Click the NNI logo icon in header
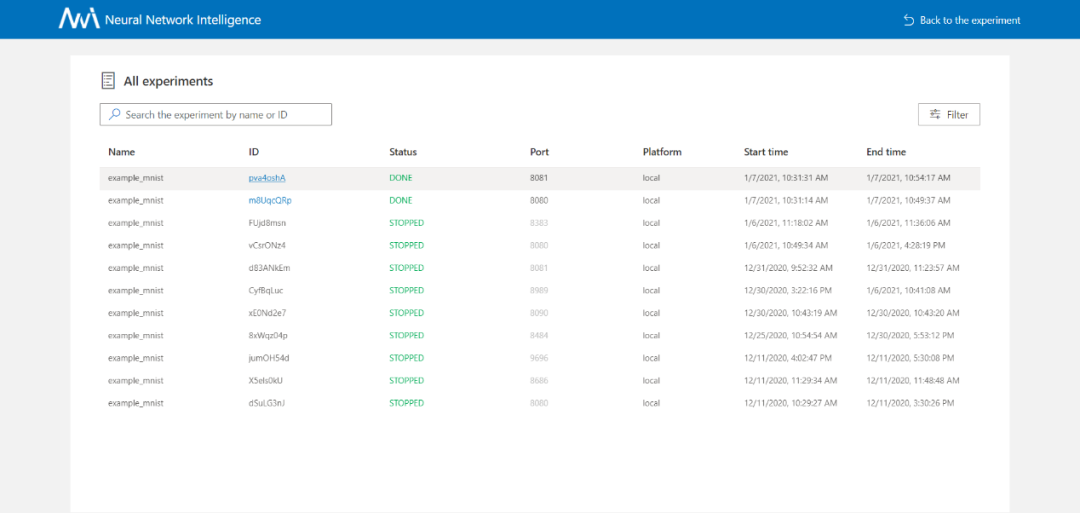1080x513 pixels. tap(79, 19)
